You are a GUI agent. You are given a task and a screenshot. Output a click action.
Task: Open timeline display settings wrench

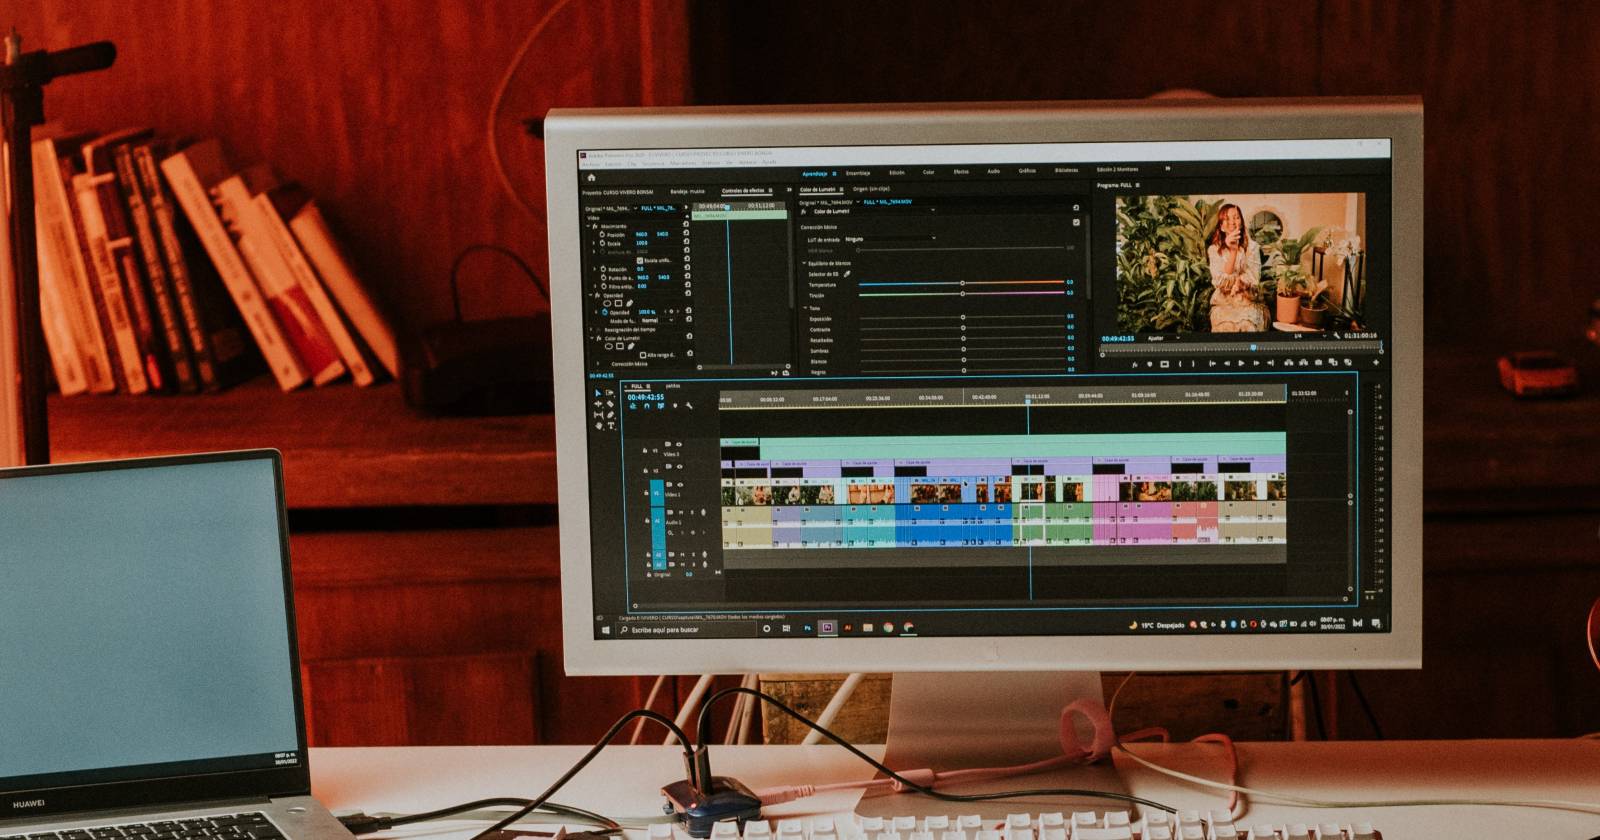[689, 406]
